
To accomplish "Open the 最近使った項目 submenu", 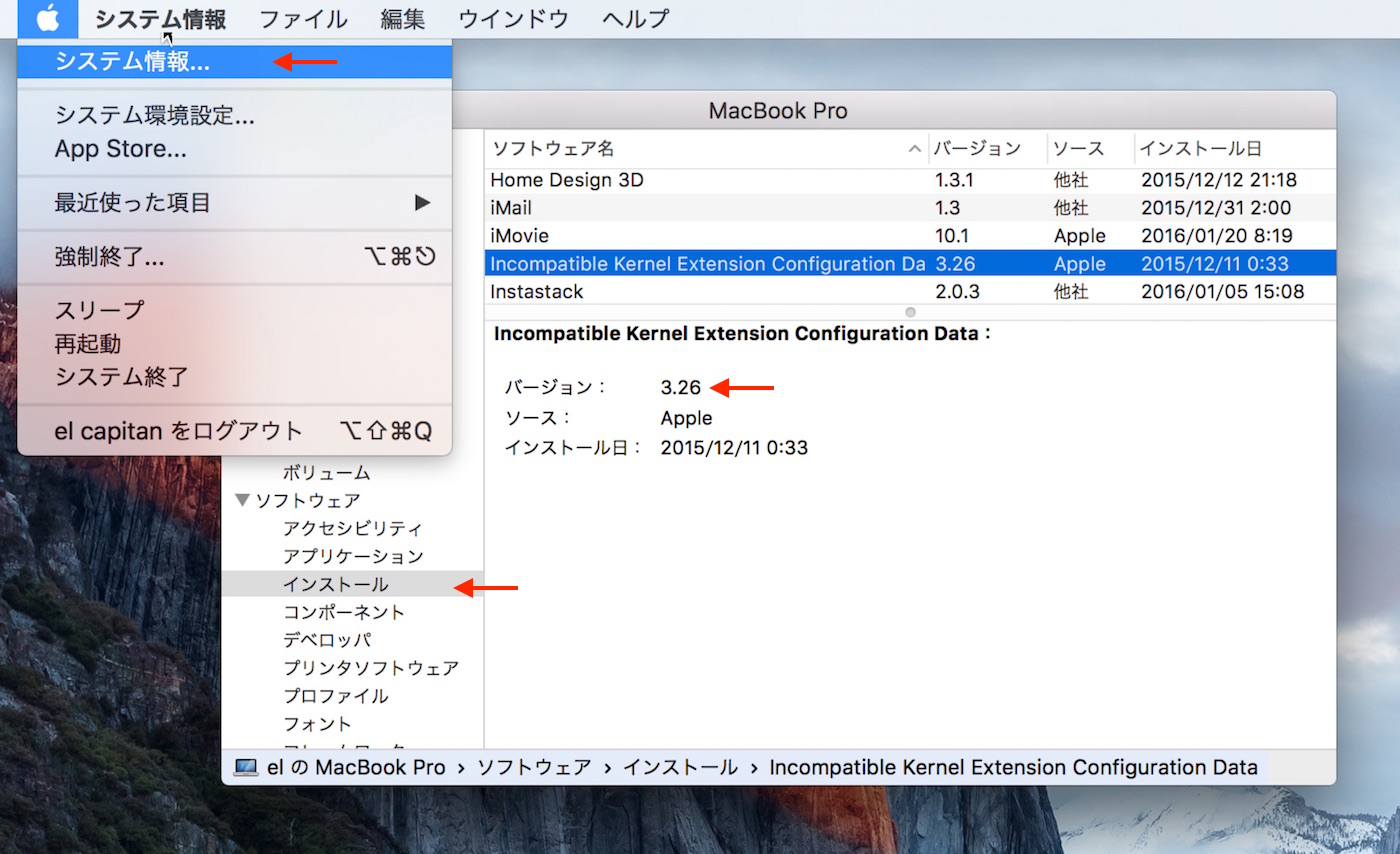I will click(x=235, y=203).
